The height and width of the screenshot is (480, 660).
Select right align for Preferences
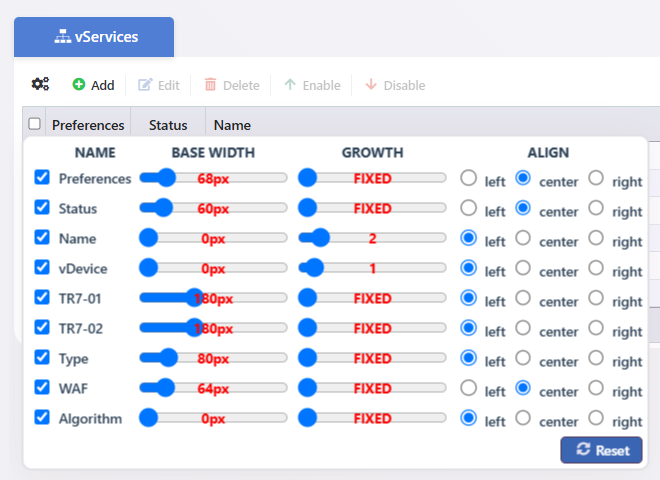[596, 178]
